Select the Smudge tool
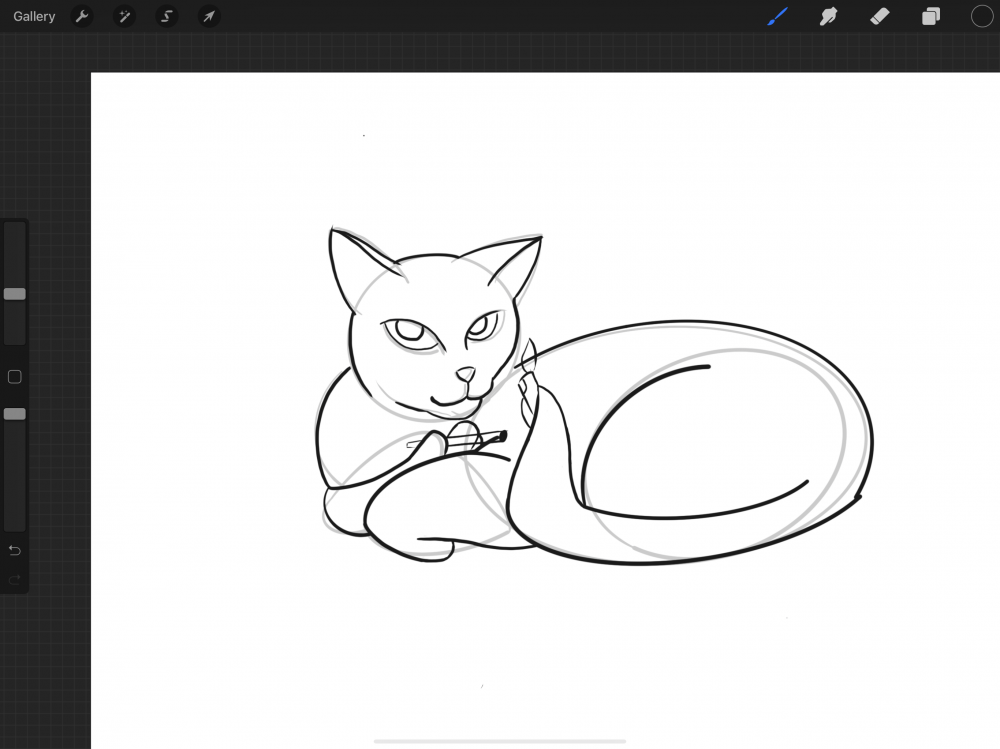1000x749 pixels. tap(828, 17)
